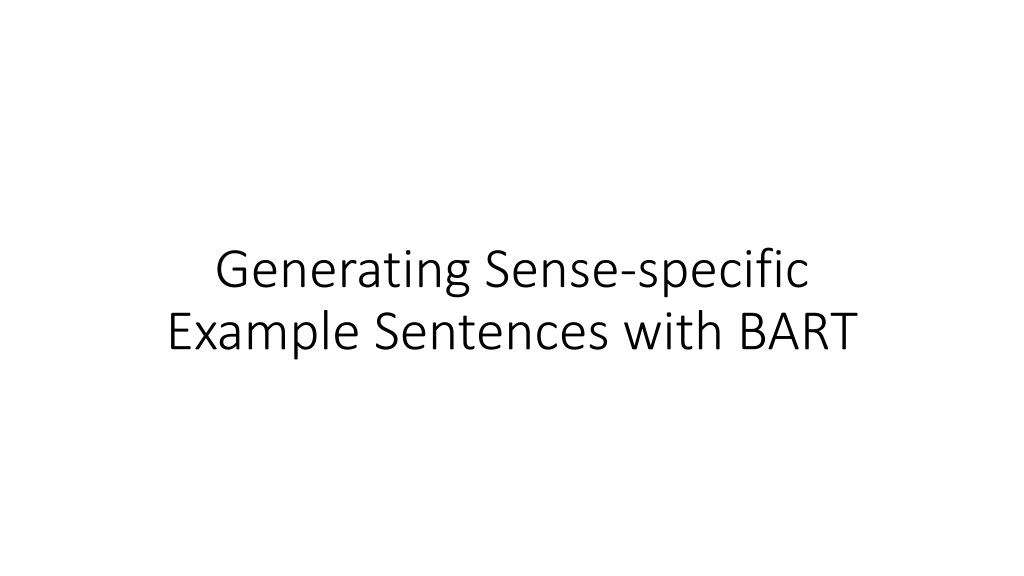
Task: Click the word "Generating" in the title
Action: (343, 272)
